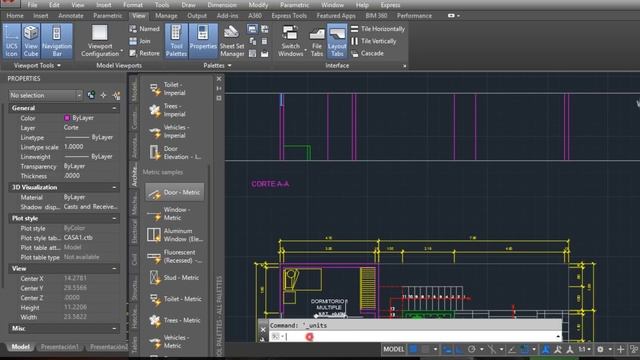Select the Door Elevation tool
The image size is (640, 360).
pyautogui.click(x=175, y=153)
